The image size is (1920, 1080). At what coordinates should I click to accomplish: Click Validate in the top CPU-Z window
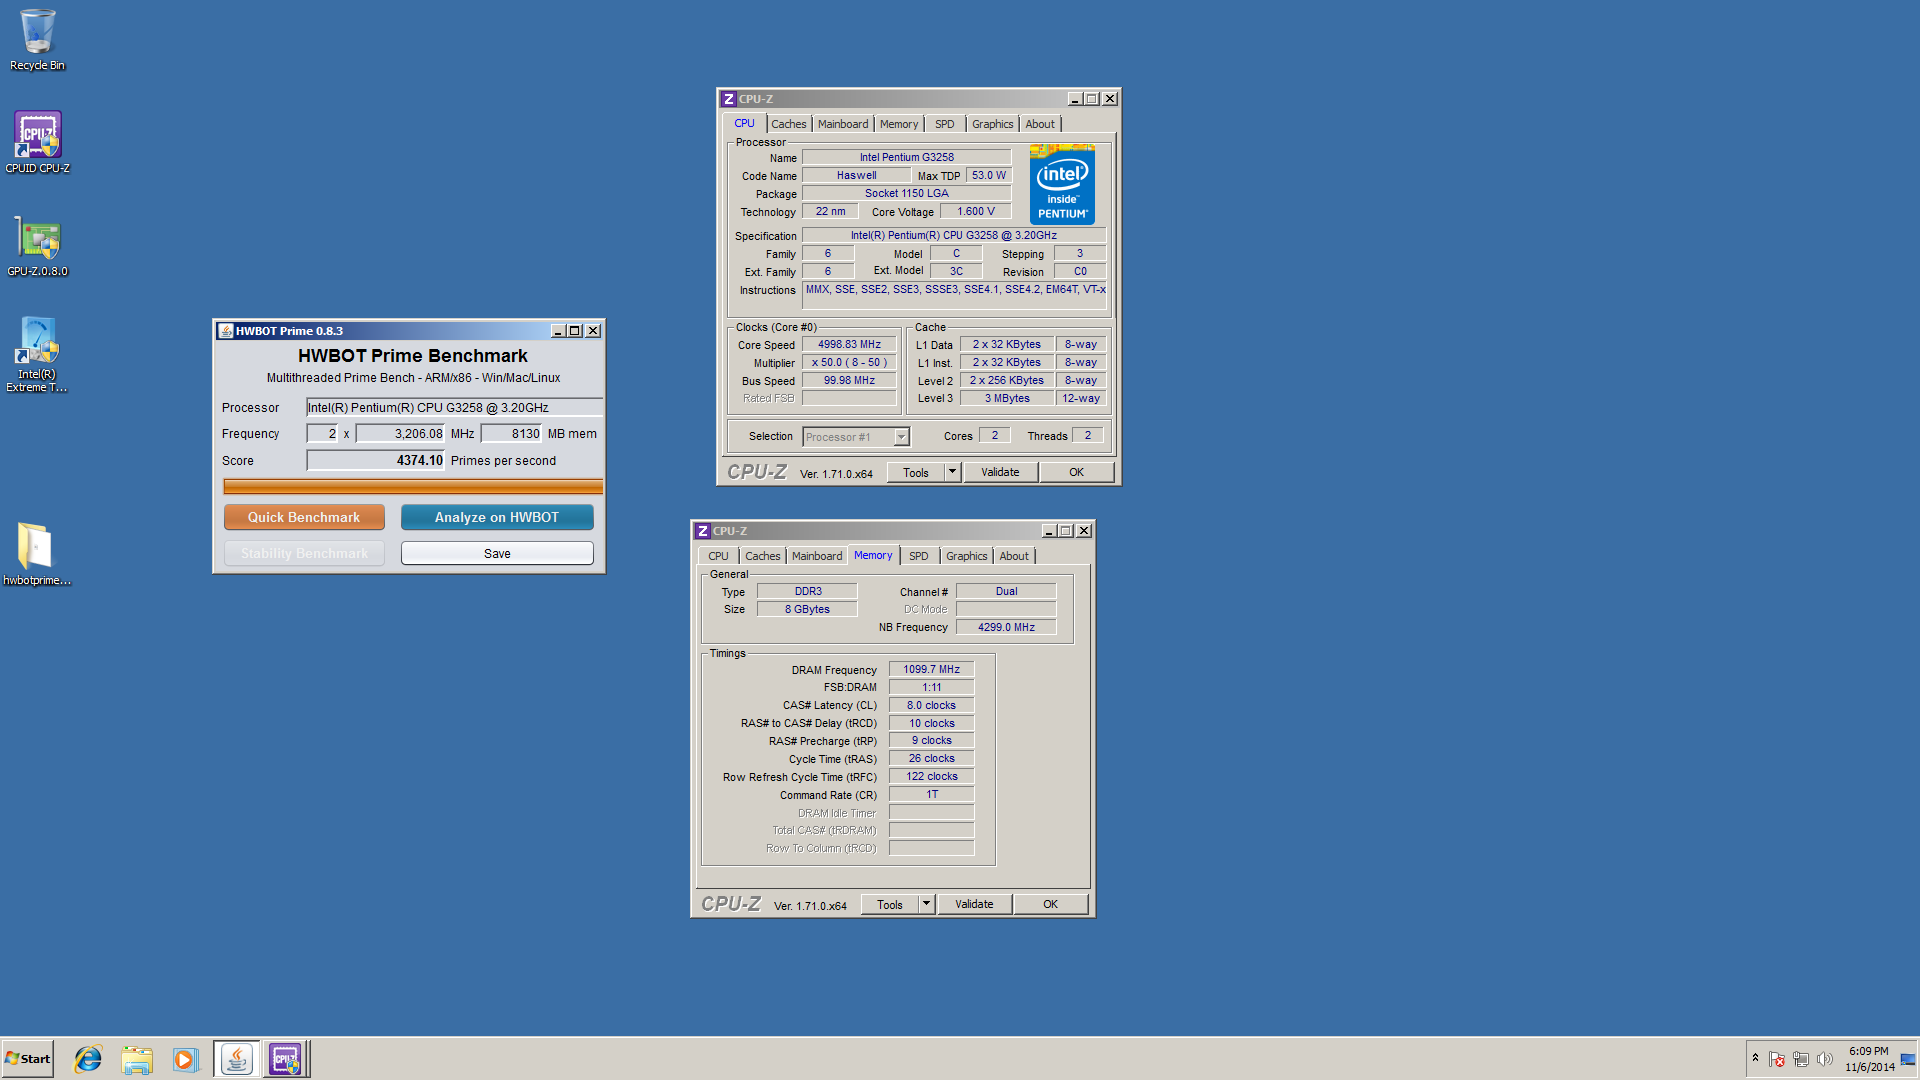pyautogui.click(x=1000, y=472)
